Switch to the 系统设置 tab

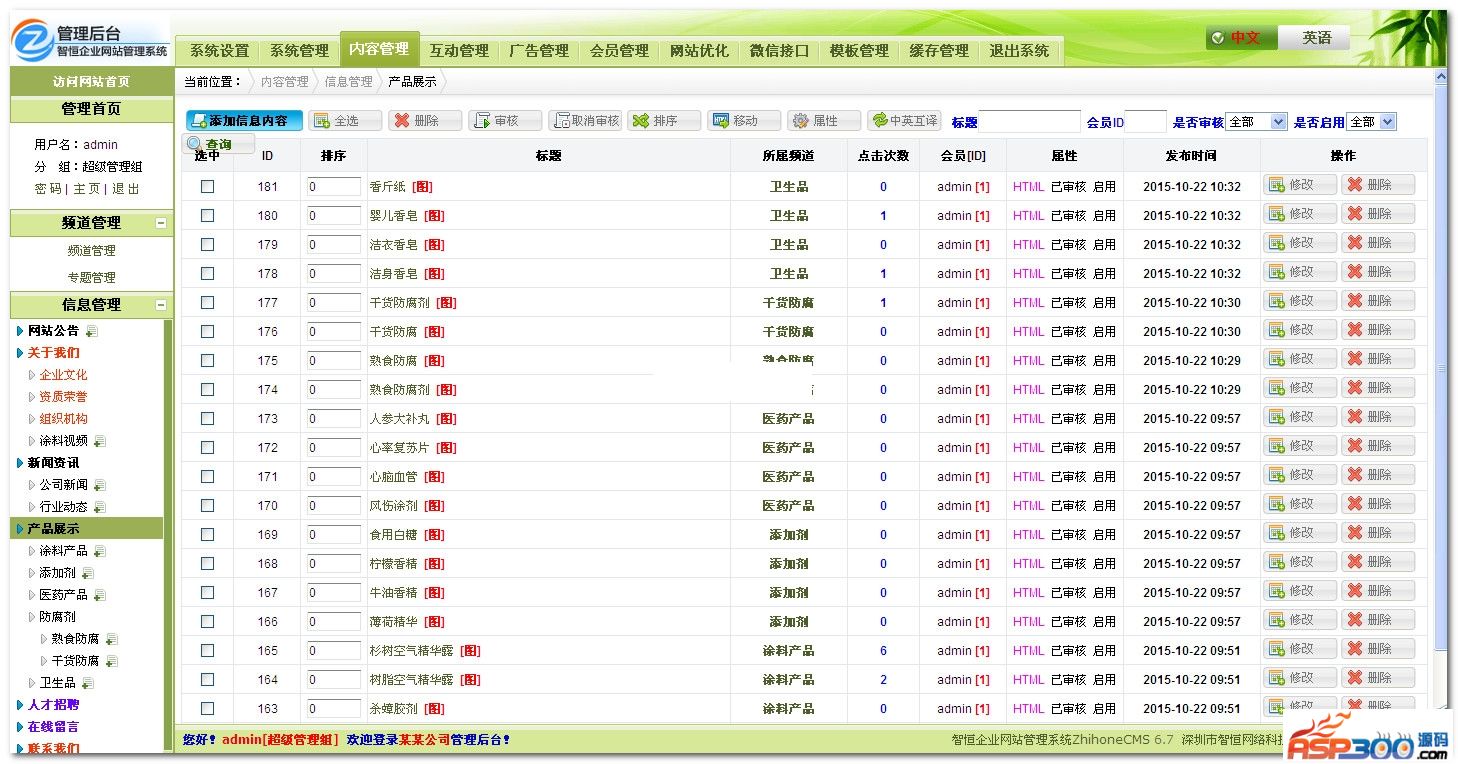pos(219,51)
